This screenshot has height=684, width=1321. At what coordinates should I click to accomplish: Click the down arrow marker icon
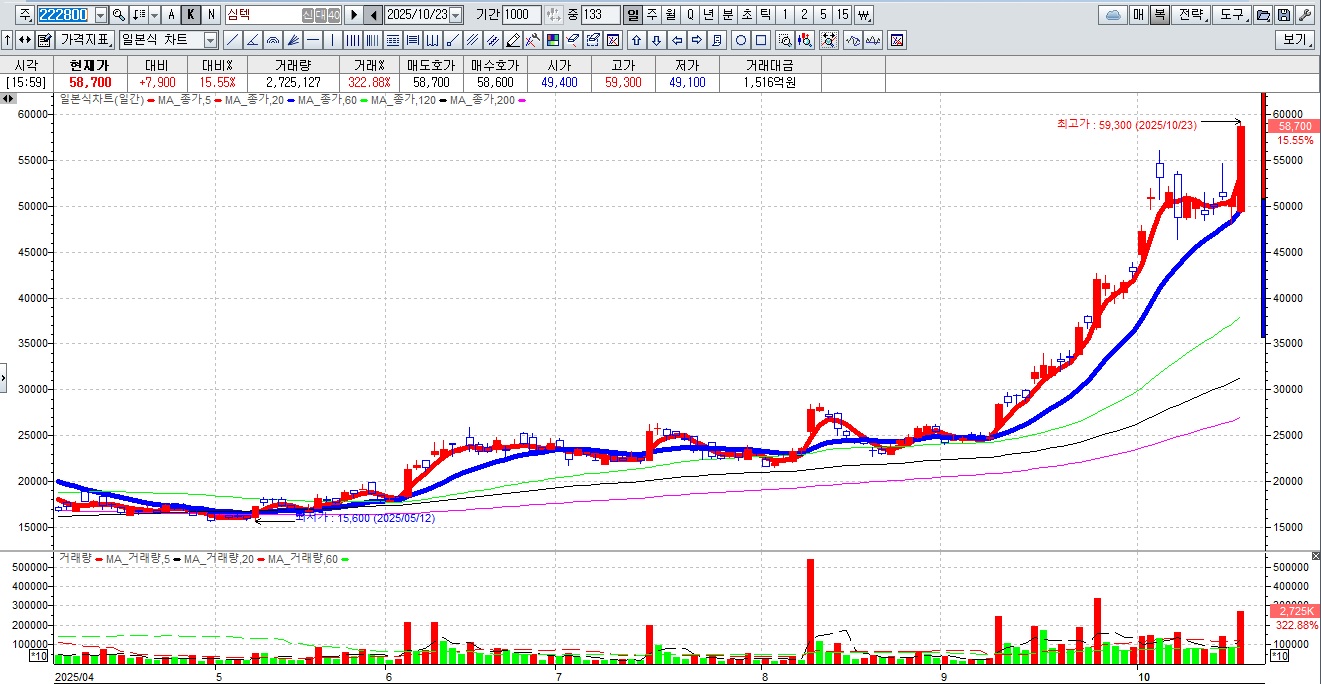[657, 40]
